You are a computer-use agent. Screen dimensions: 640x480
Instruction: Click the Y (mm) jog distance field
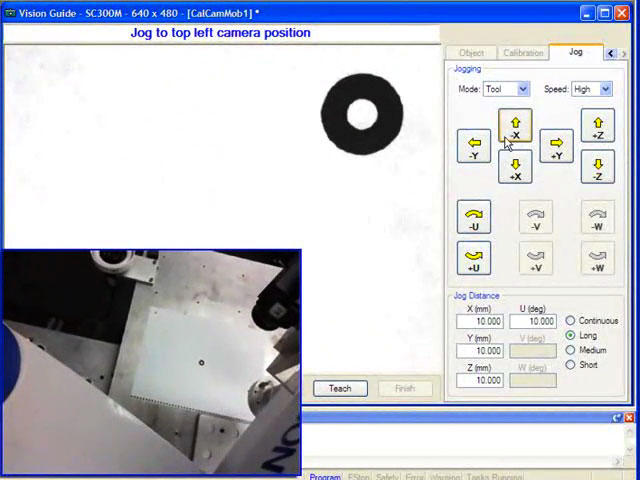coord(480,351)
